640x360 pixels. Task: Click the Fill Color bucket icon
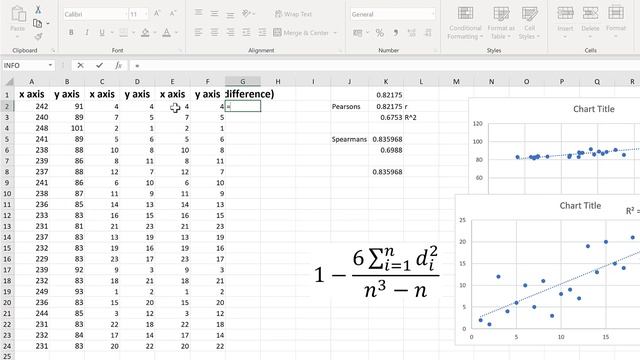tap(145, 32)
